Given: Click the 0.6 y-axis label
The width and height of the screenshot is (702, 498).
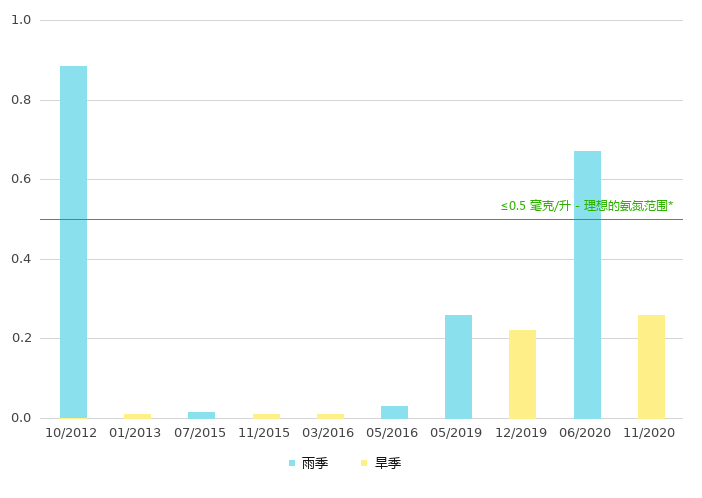Looking at the screenshot, I should click(x=21, y=179).
